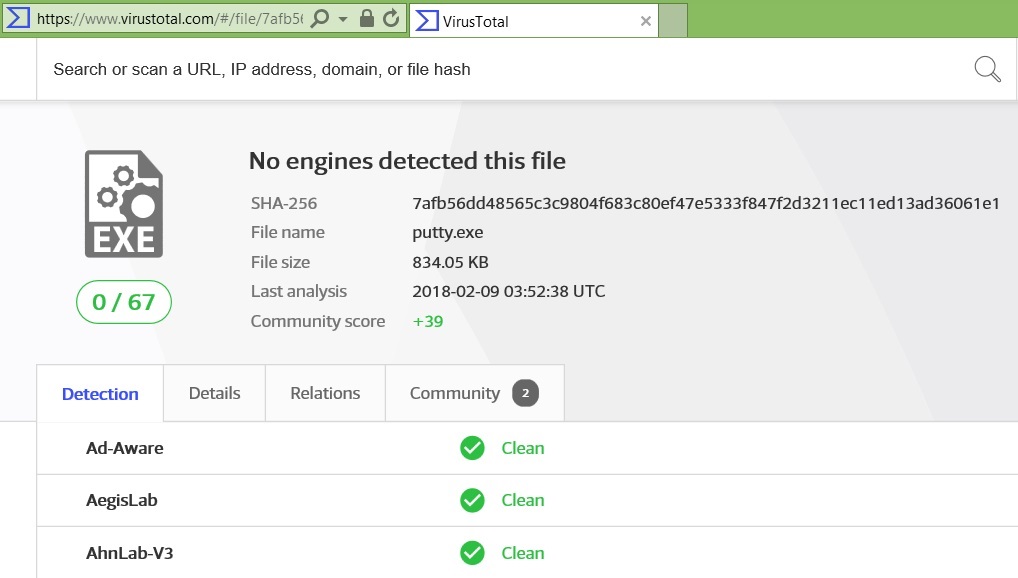This screenshot has width=1018, height=578.
Task: Click the green check icon for AhnLab-V3
Action: [472, 553]
